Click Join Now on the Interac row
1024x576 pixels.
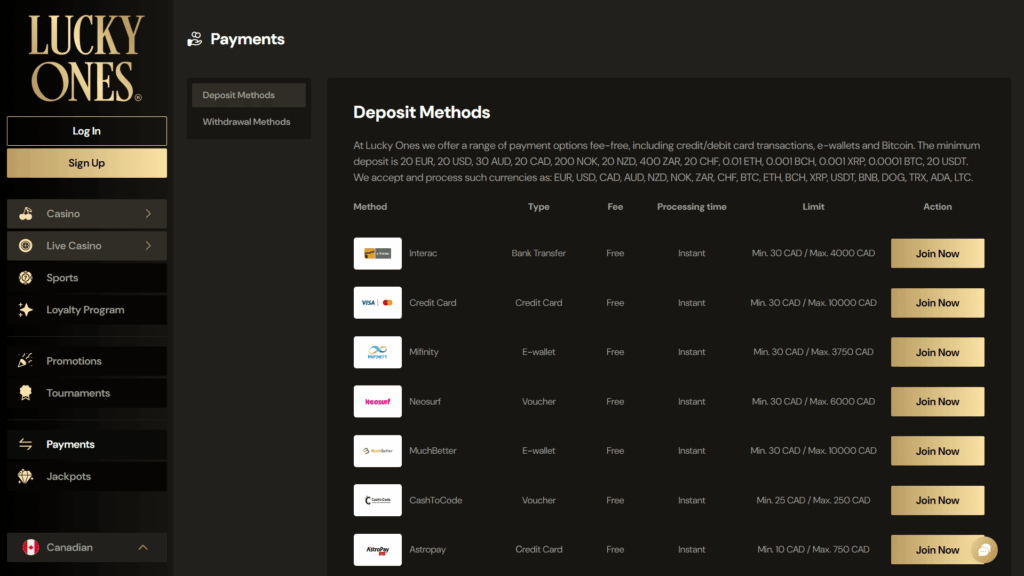click(937, 253)
